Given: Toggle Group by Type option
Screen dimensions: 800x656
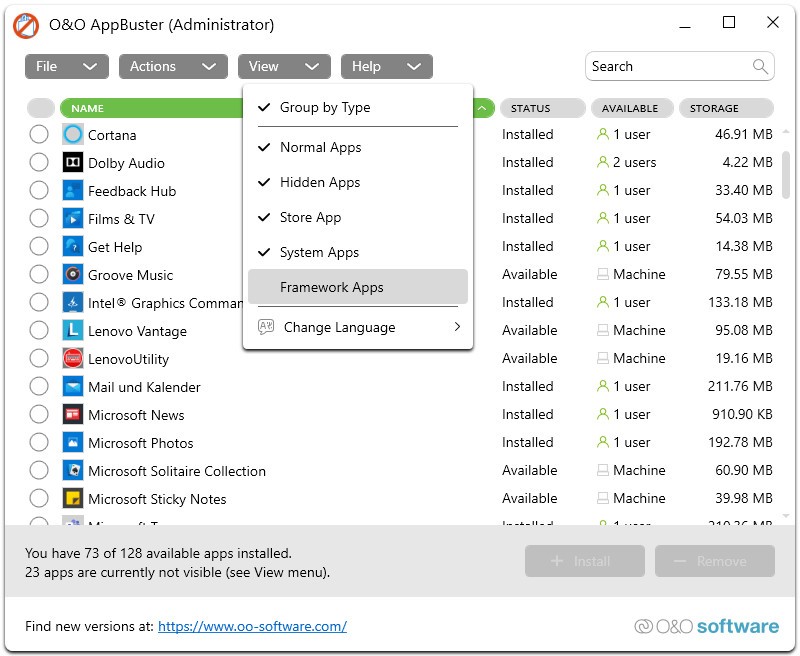Looking at the screenshot, I should pyautogui.click(x=358, y=107).
